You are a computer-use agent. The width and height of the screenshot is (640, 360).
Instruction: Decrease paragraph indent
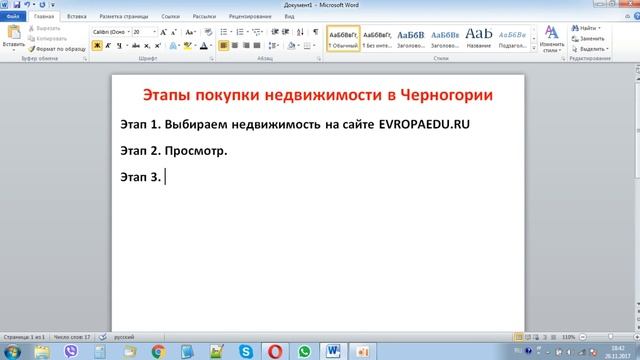tap(275, 32)
